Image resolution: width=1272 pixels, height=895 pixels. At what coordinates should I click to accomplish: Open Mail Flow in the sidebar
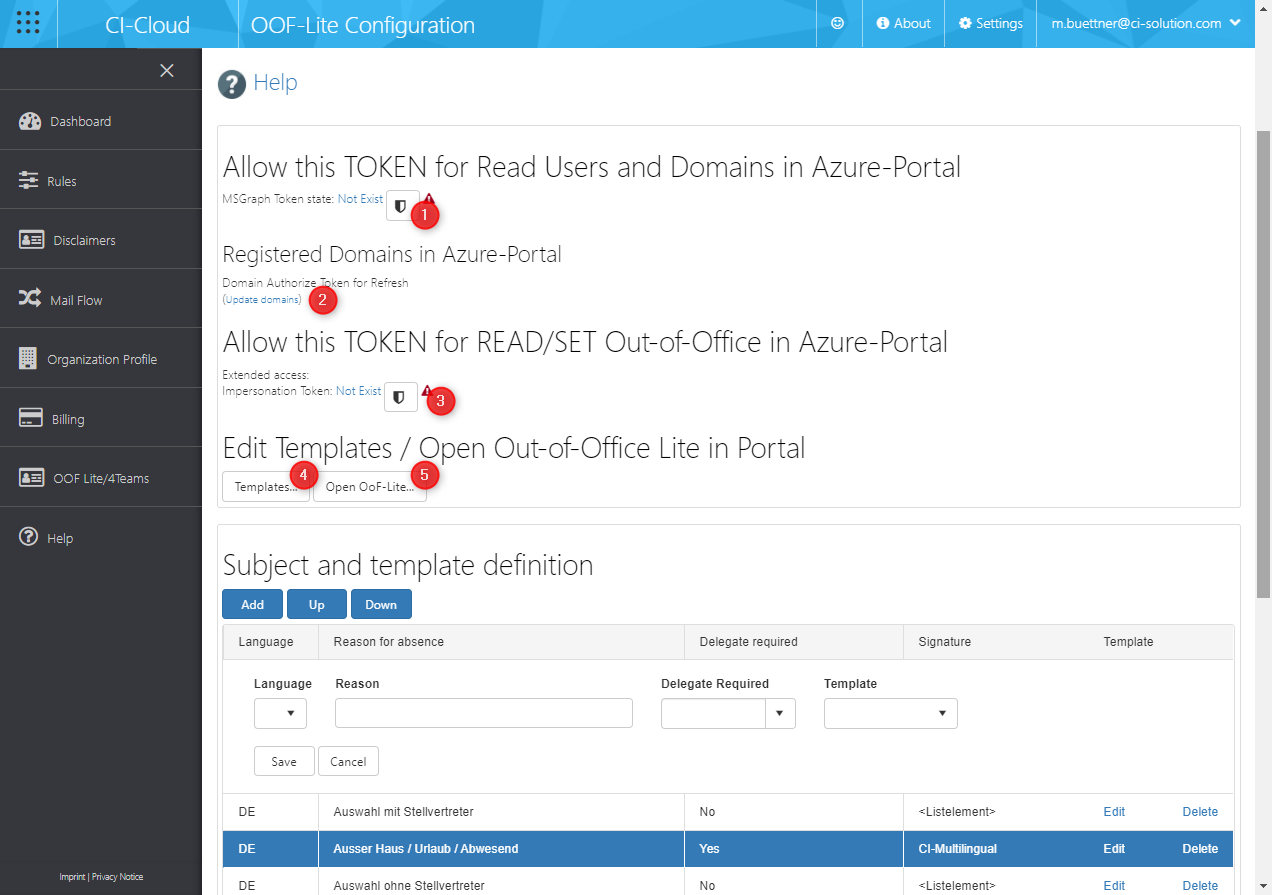(76, 300)
